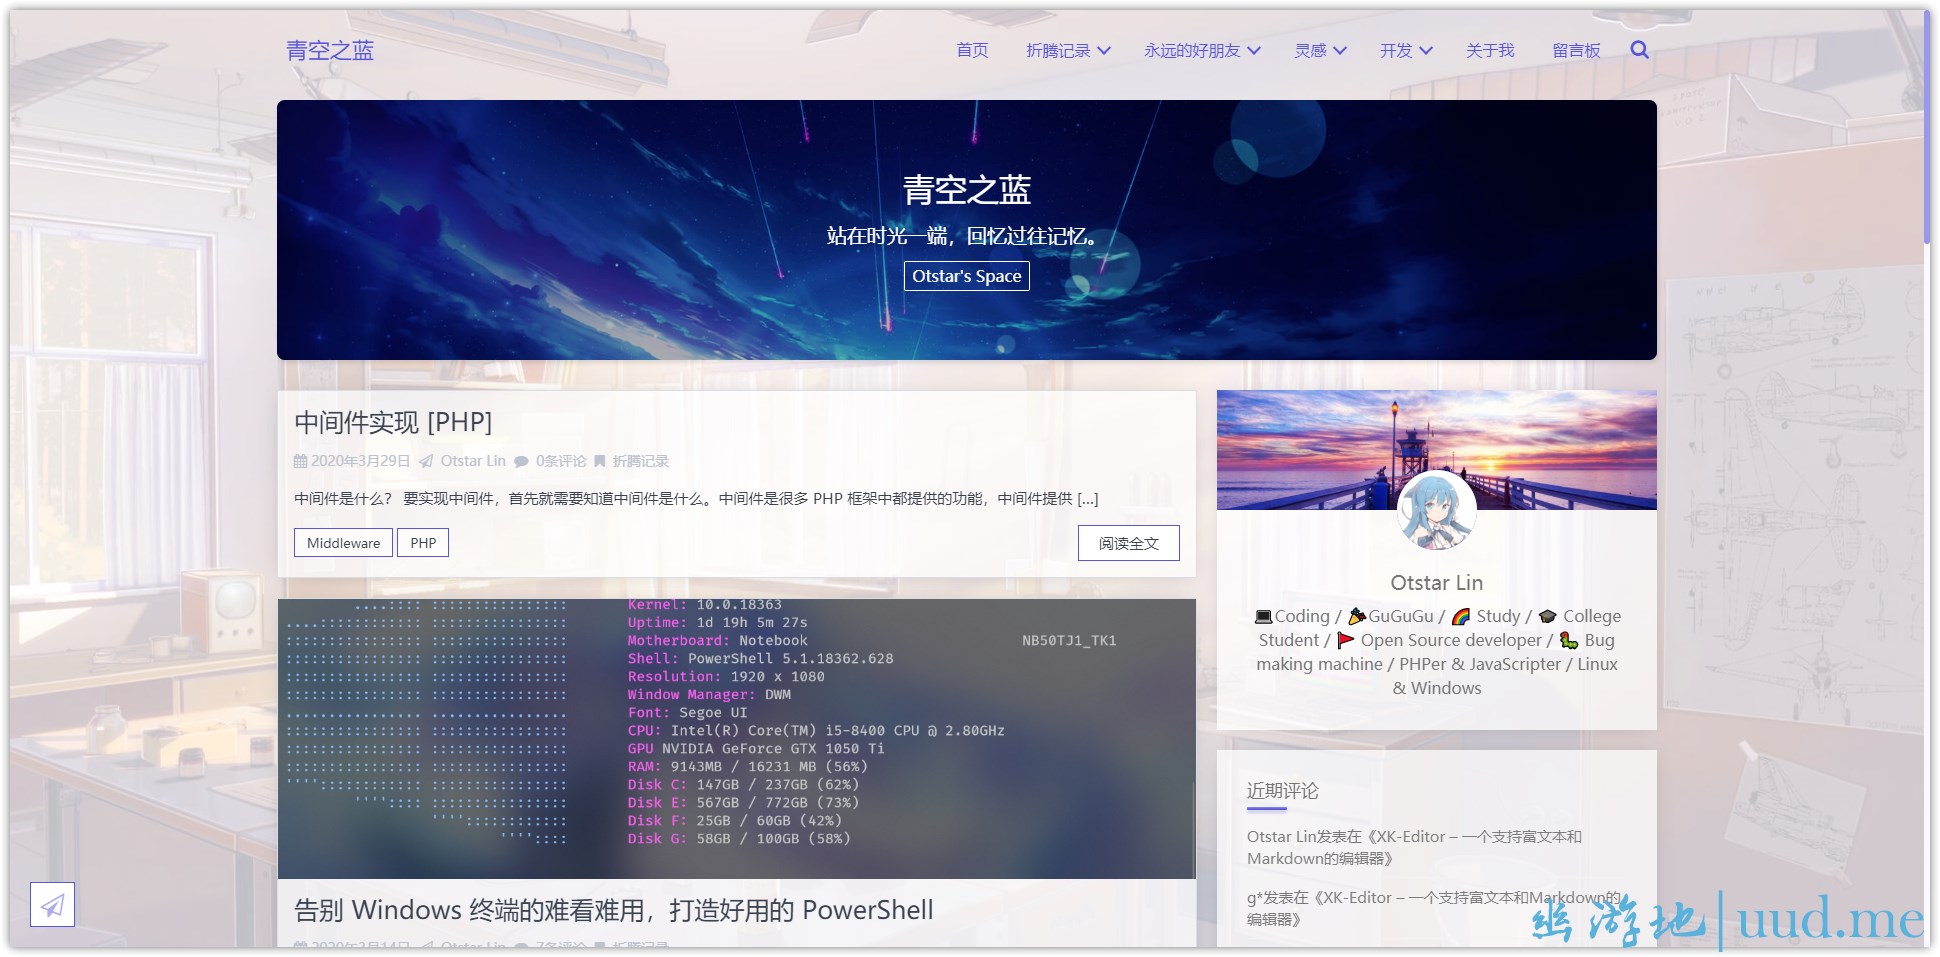Select the Middleware tag
This screenshot has width=1940, height=957.
click(x=343, y=543)
